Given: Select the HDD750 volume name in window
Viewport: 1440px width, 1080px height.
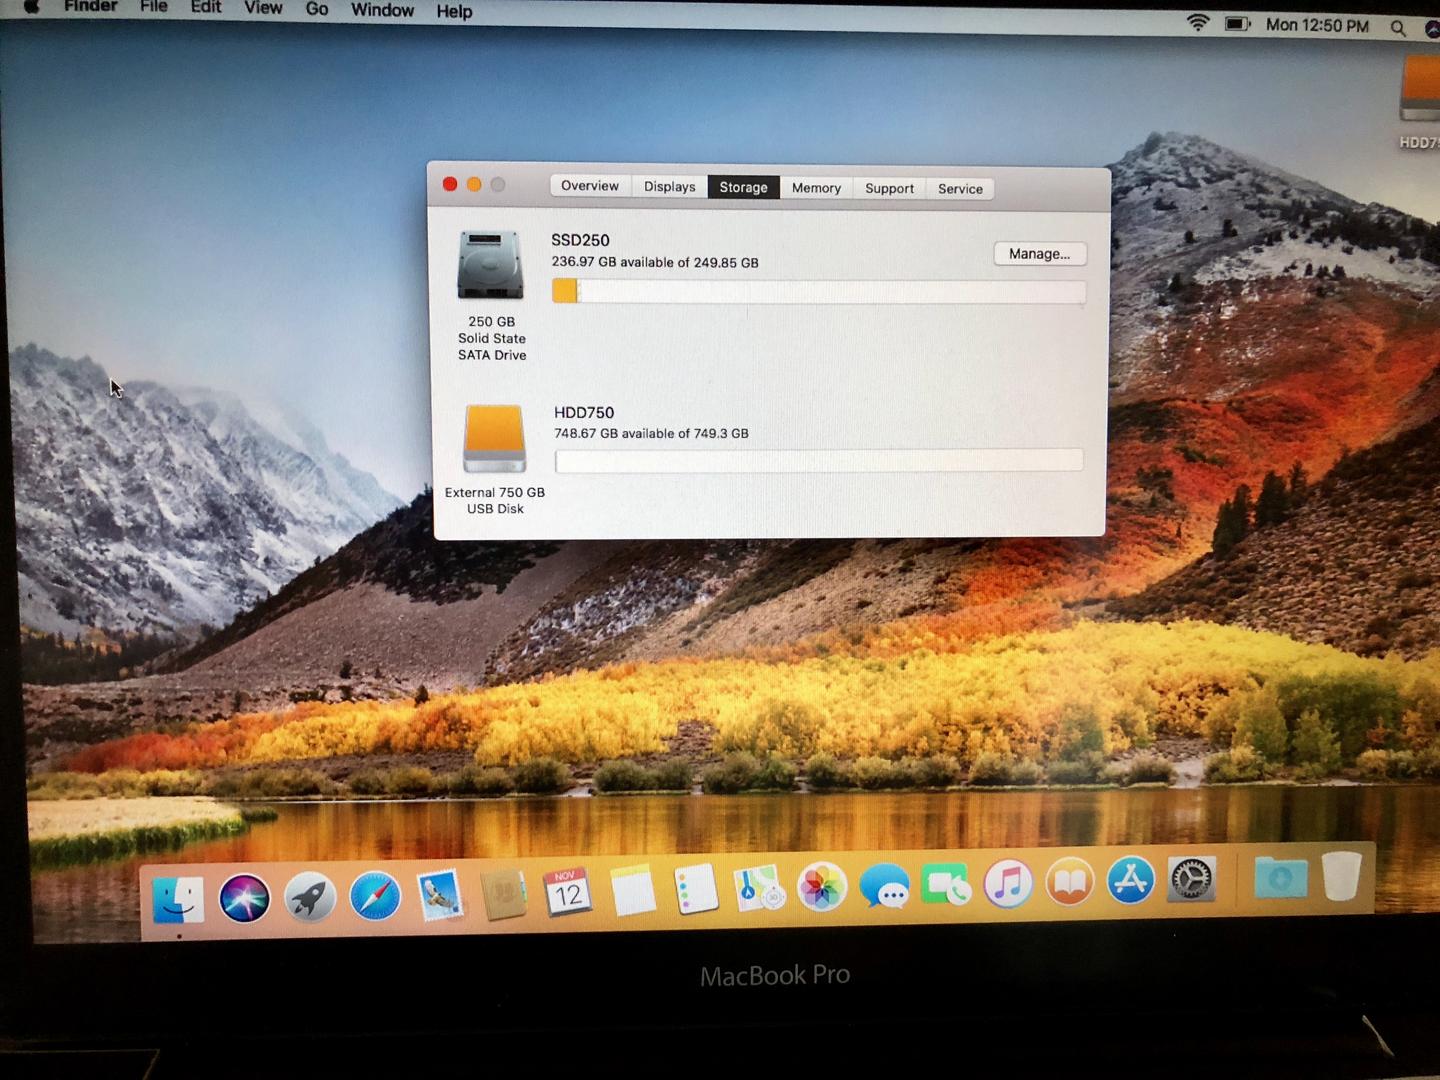Looking at the screenshot, I should [584, 412].
